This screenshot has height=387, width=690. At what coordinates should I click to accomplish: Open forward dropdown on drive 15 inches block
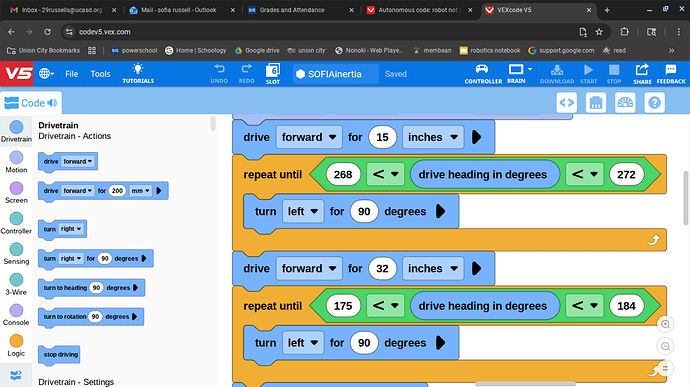point(309,137)
